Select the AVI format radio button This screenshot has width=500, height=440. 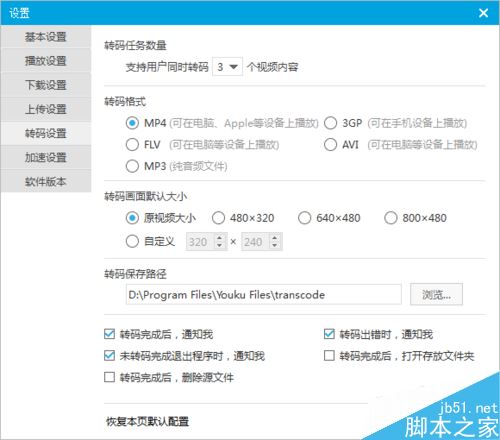330,145
